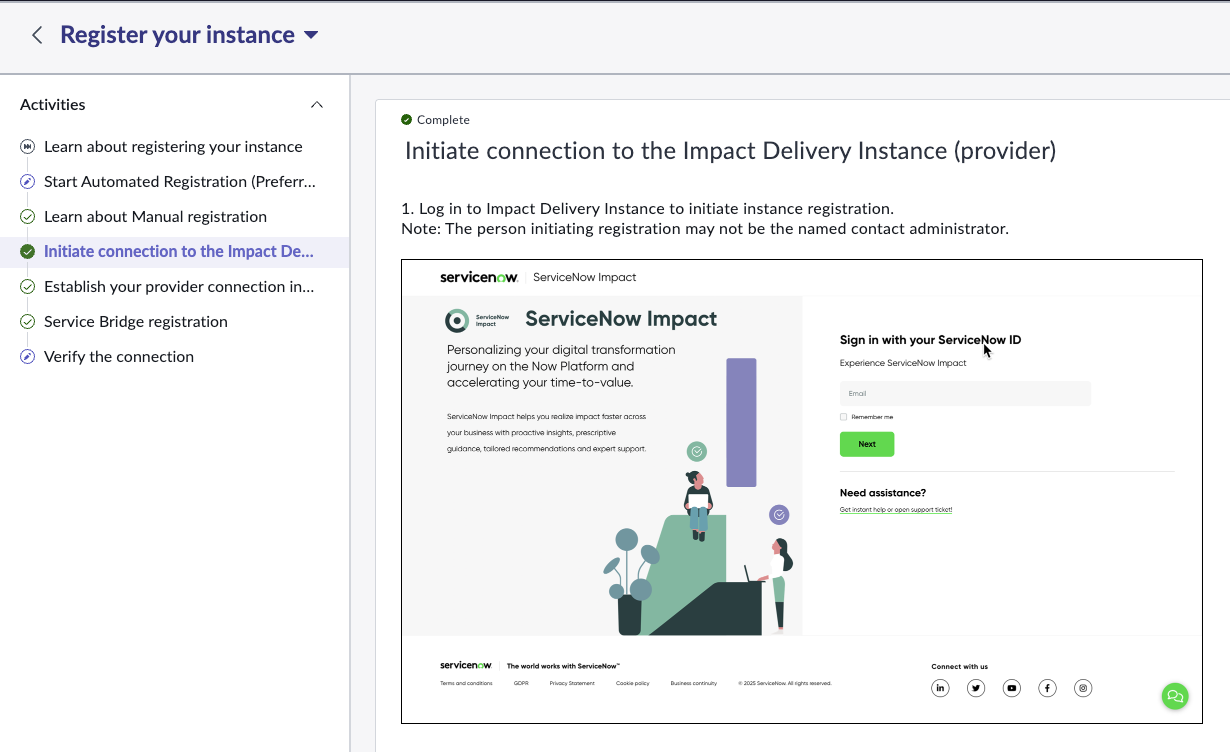Toggle the Remember me checkbox
The width and height of the screenshot is (1230, 752).
click(x=843, y=417)
